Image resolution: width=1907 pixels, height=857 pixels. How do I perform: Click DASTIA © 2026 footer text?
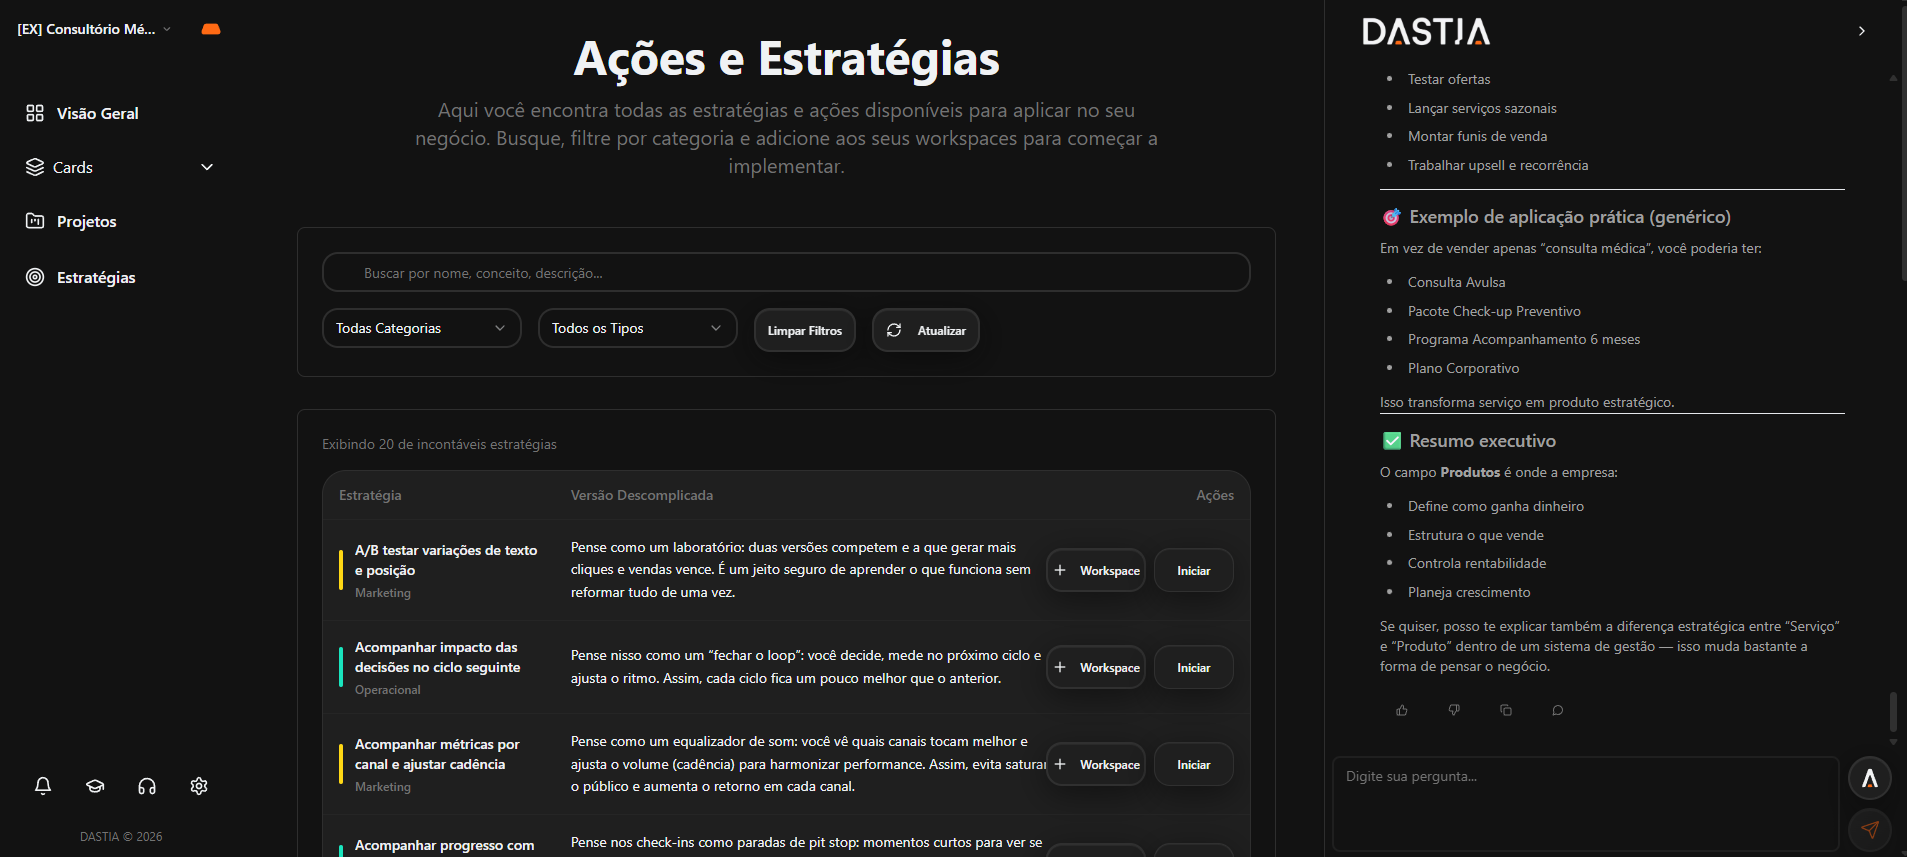(x=121, y=837)
